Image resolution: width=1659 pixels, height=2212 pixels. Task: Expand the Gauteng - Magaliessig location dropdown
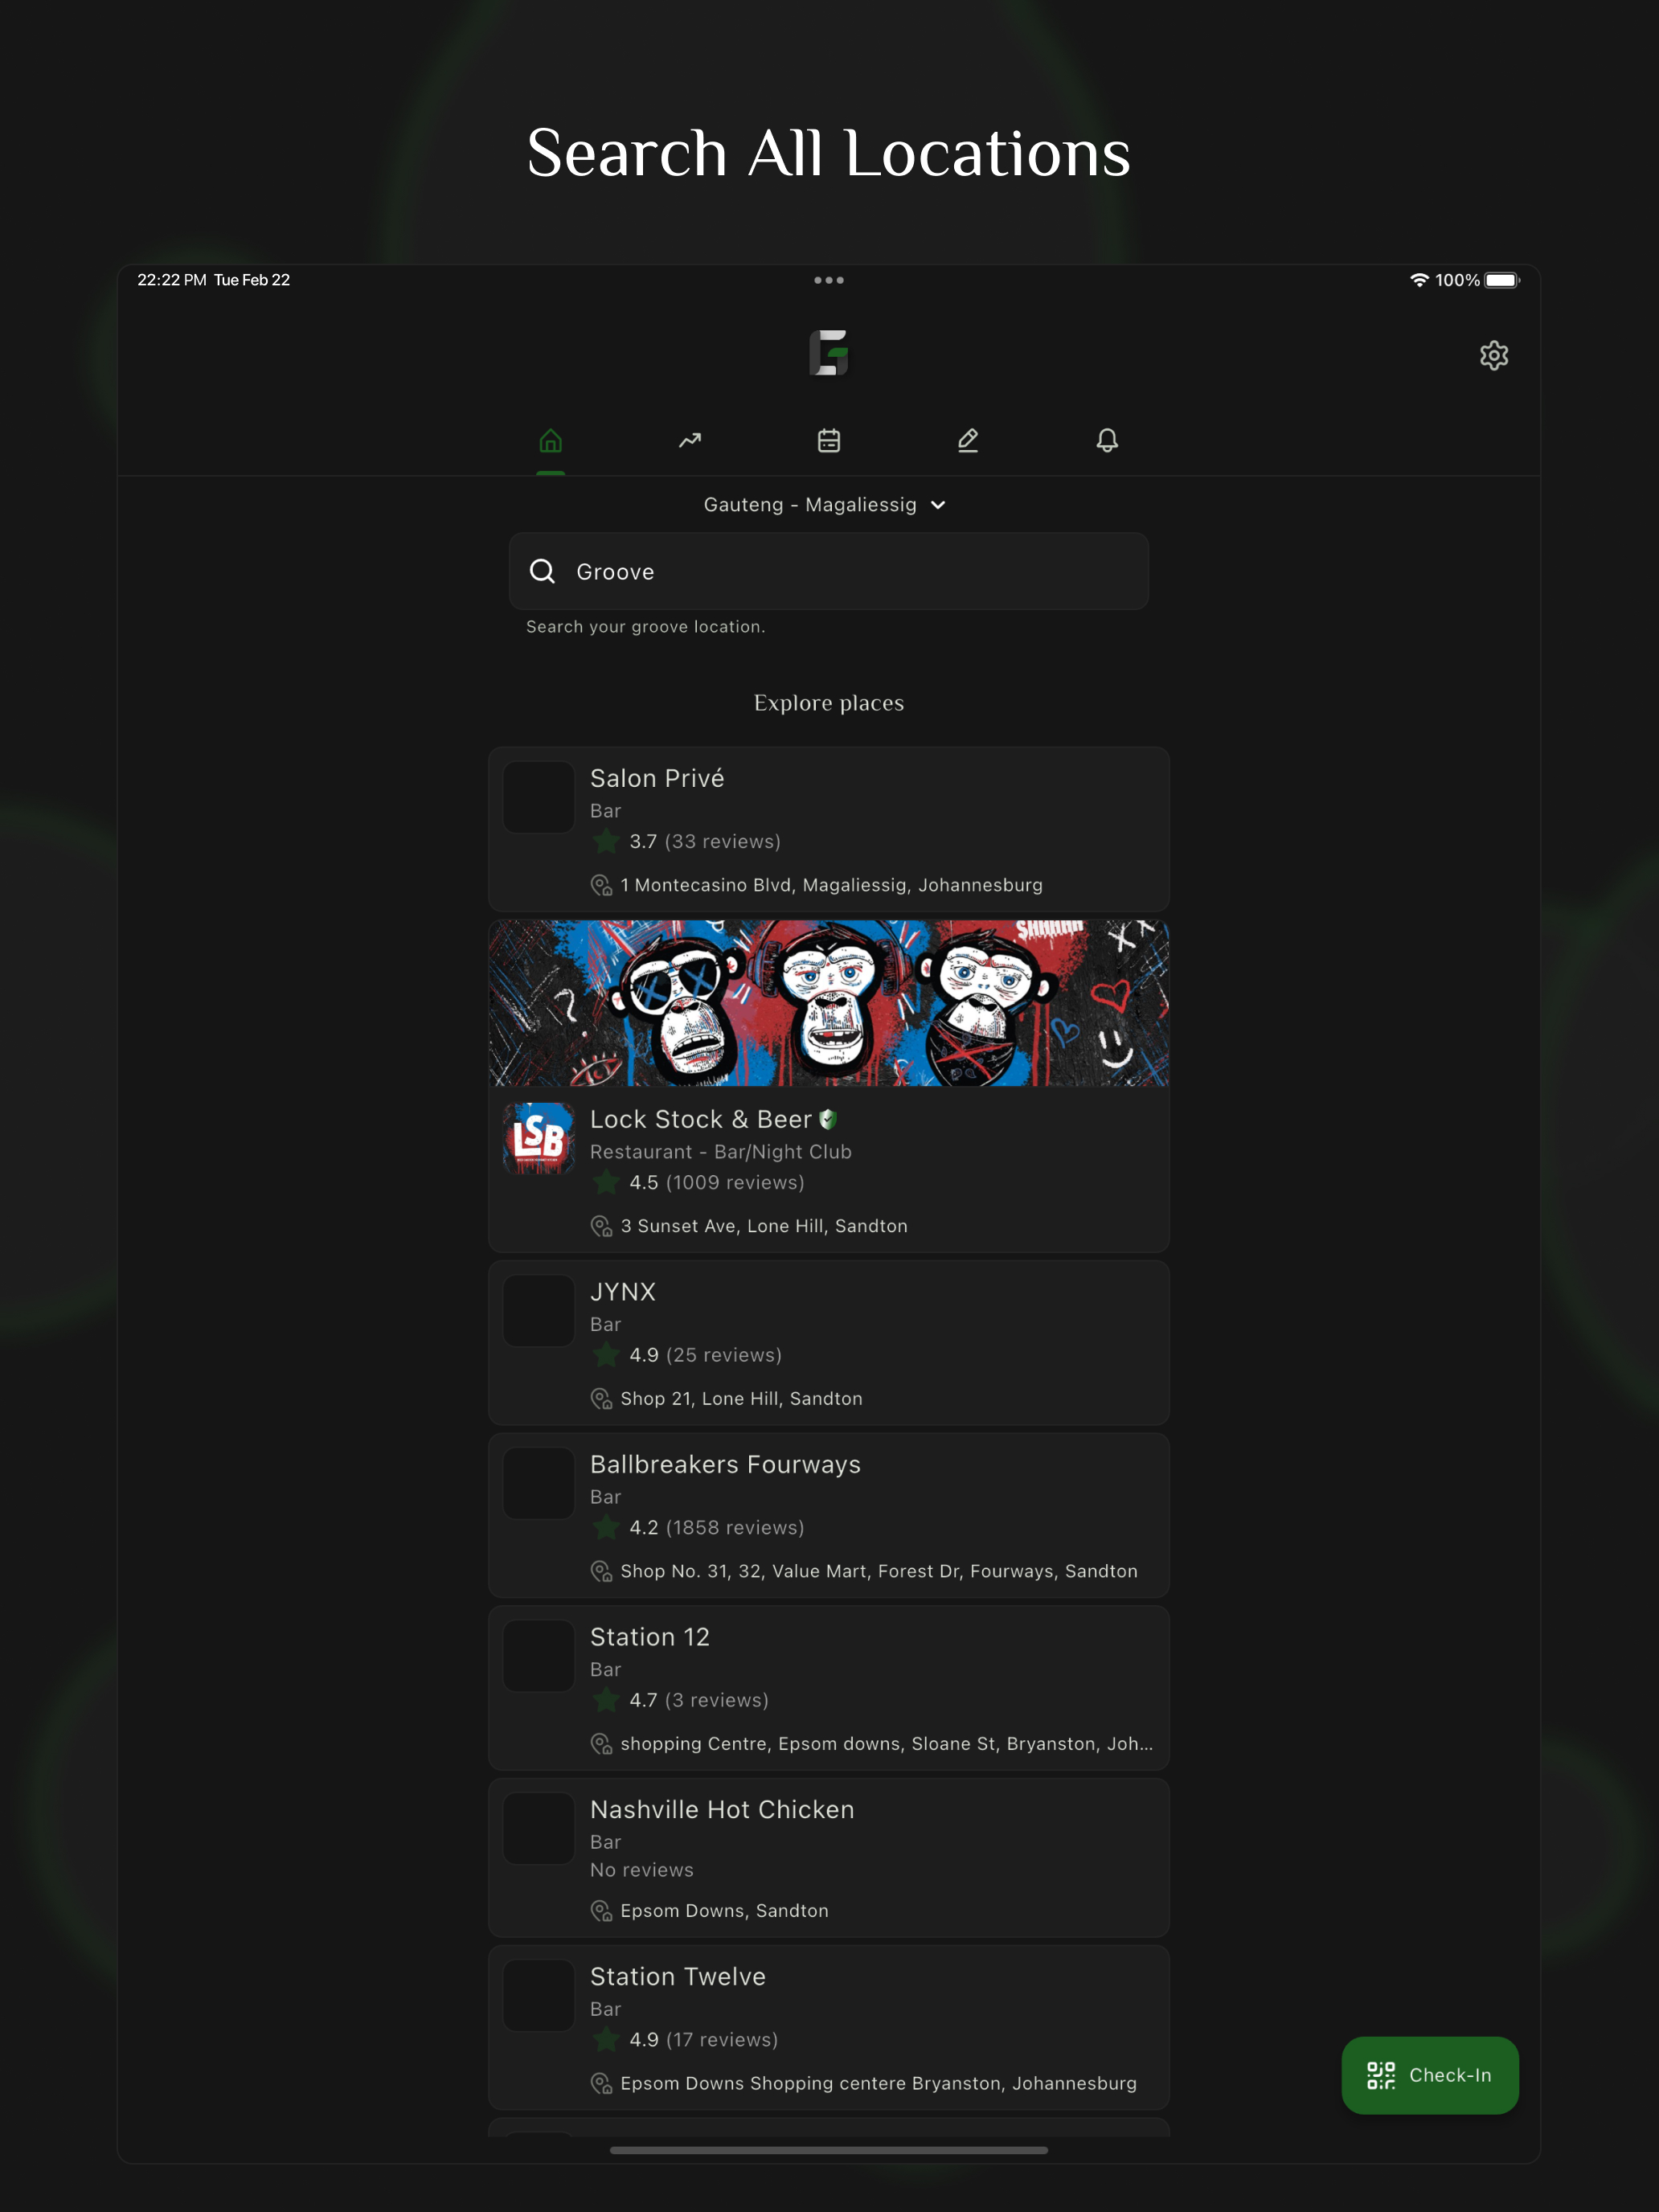tap(825, 505)
